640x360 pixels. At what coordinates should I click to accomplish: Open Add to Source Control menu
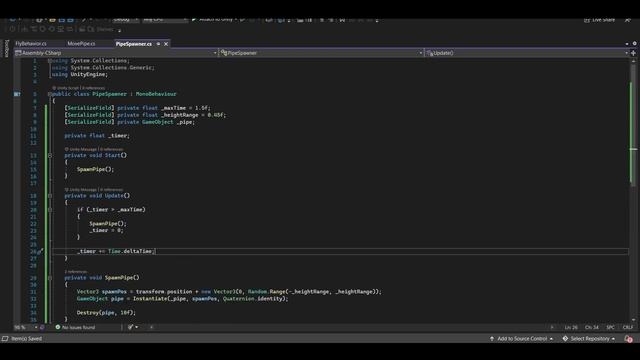pyautogui.click(x=522, y=339)
